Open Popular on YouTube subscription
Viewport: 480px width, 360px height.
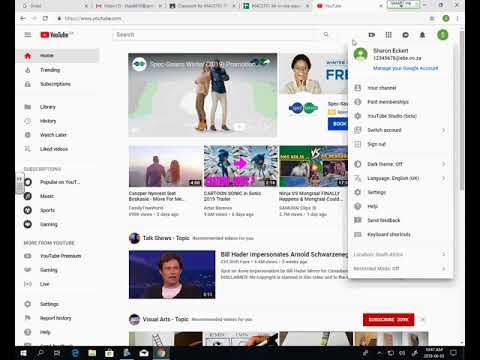click(57, 182)
